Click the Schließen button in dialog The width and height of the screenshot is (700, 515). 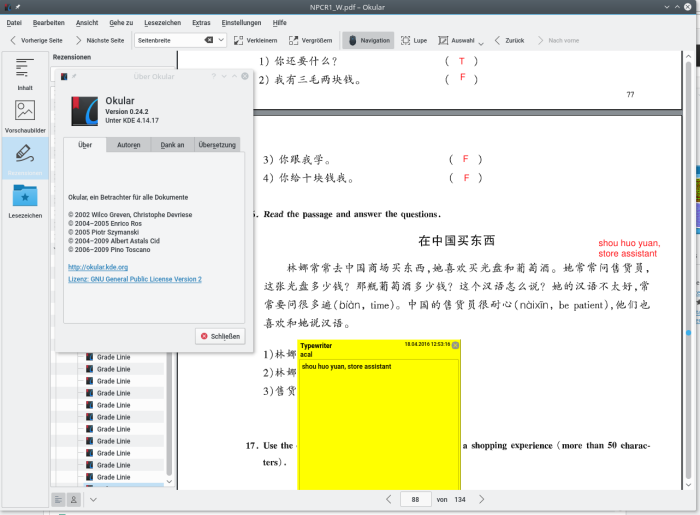[x=220, y=336]
